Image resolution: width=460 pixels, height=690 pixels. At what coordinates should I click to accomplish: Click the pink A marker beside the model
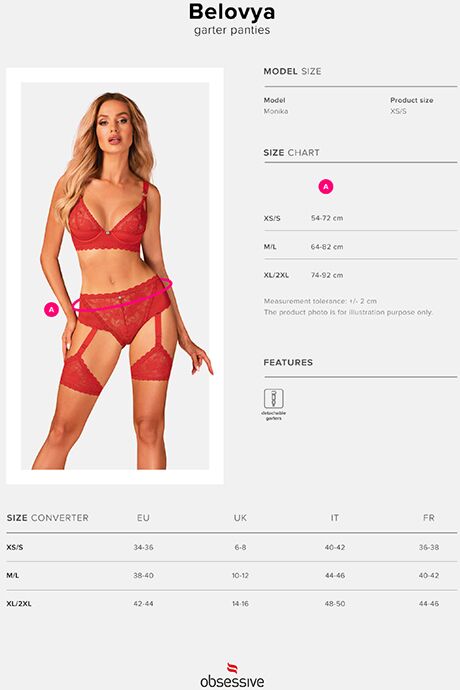(x=52, y=310)
